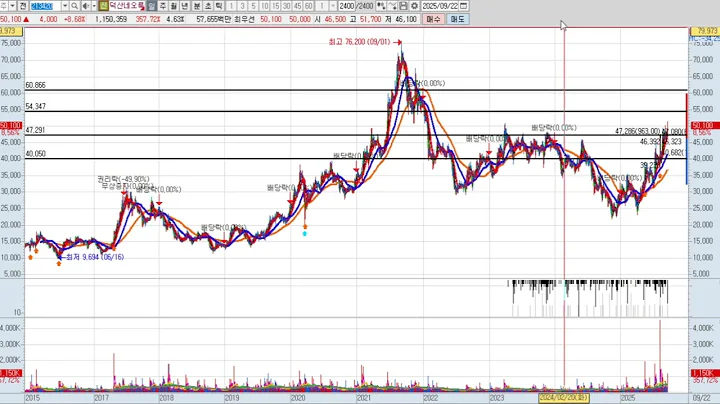The height and width of the screenshot is (404, 720).
Task: Click the save chart floppy icon
Action: point(403,6)
